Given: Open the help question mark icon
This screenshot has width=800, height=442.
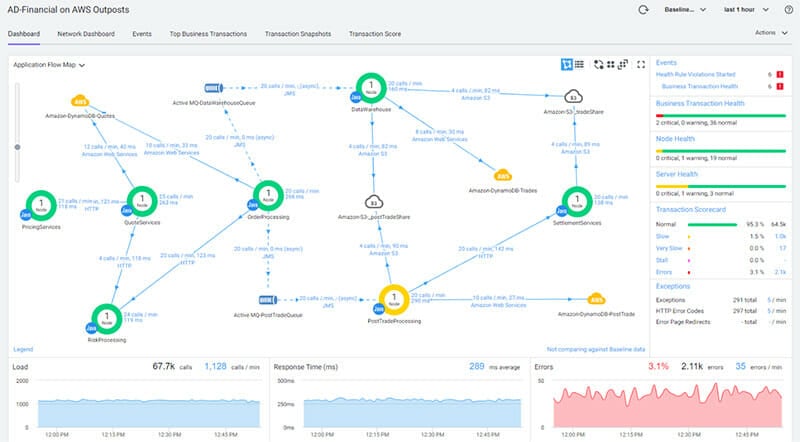Looking at the screenshot, I should pyautogui.click(x=788, y=10).
